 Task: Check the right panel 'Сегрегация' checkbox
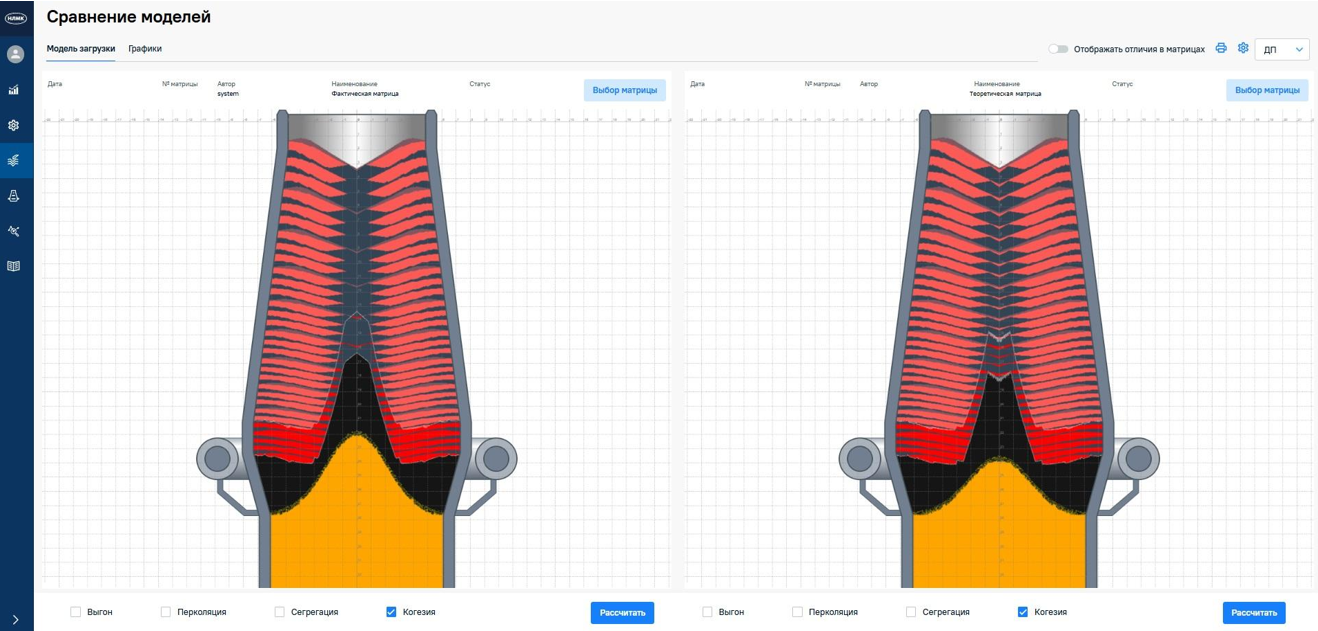911,612
